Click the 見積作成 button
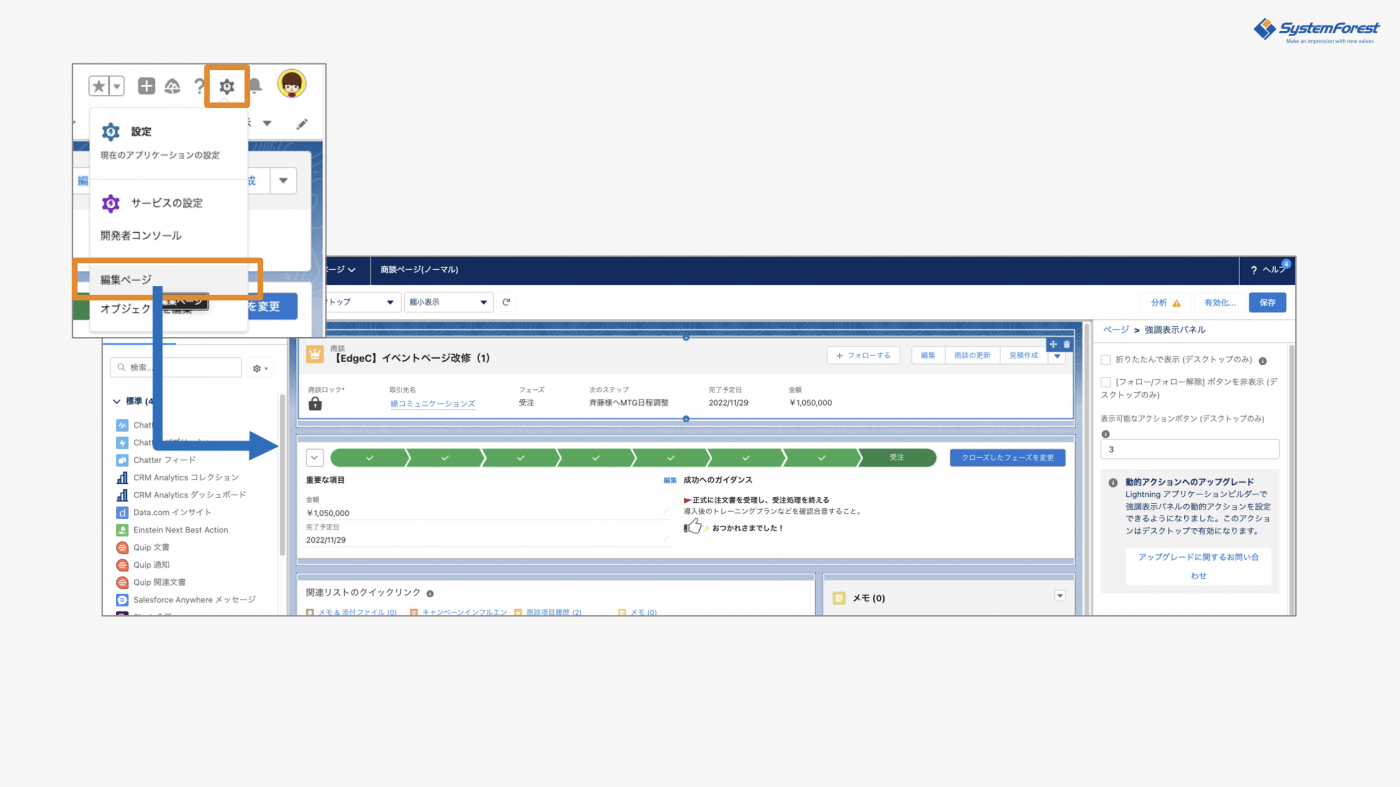The width and height of the screenshot is (1400, 787). coord(1023,355)
